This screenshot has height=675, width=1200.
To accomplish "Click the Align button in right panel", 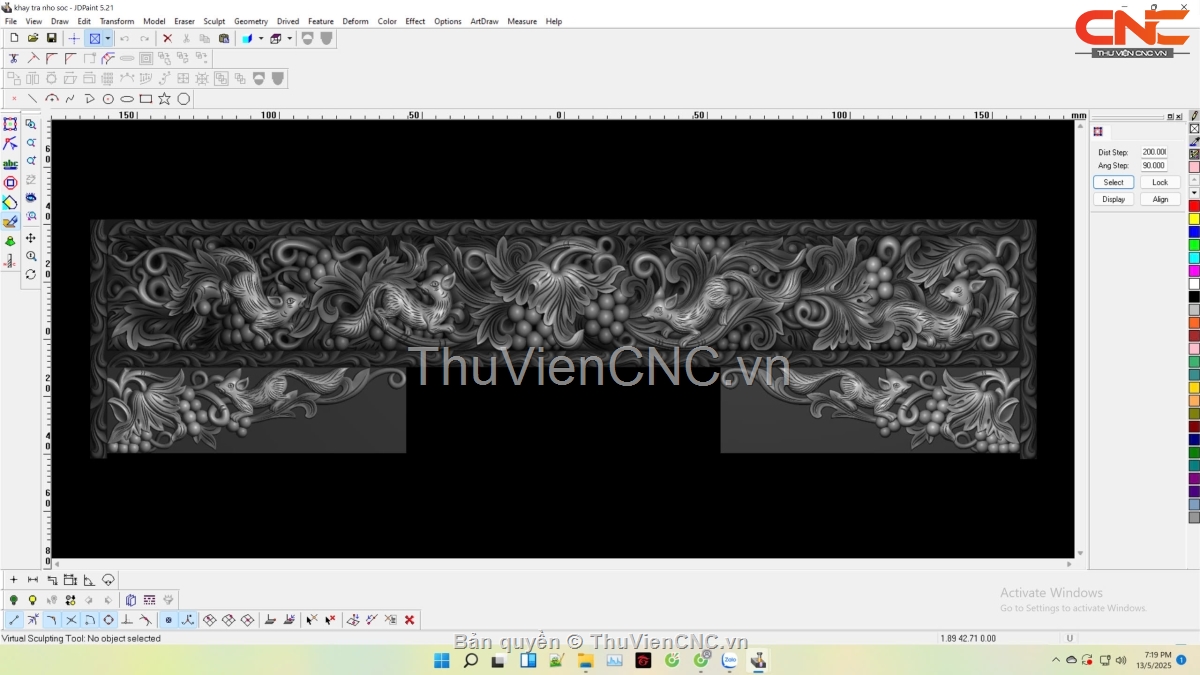I will (x=1160, y=199).
